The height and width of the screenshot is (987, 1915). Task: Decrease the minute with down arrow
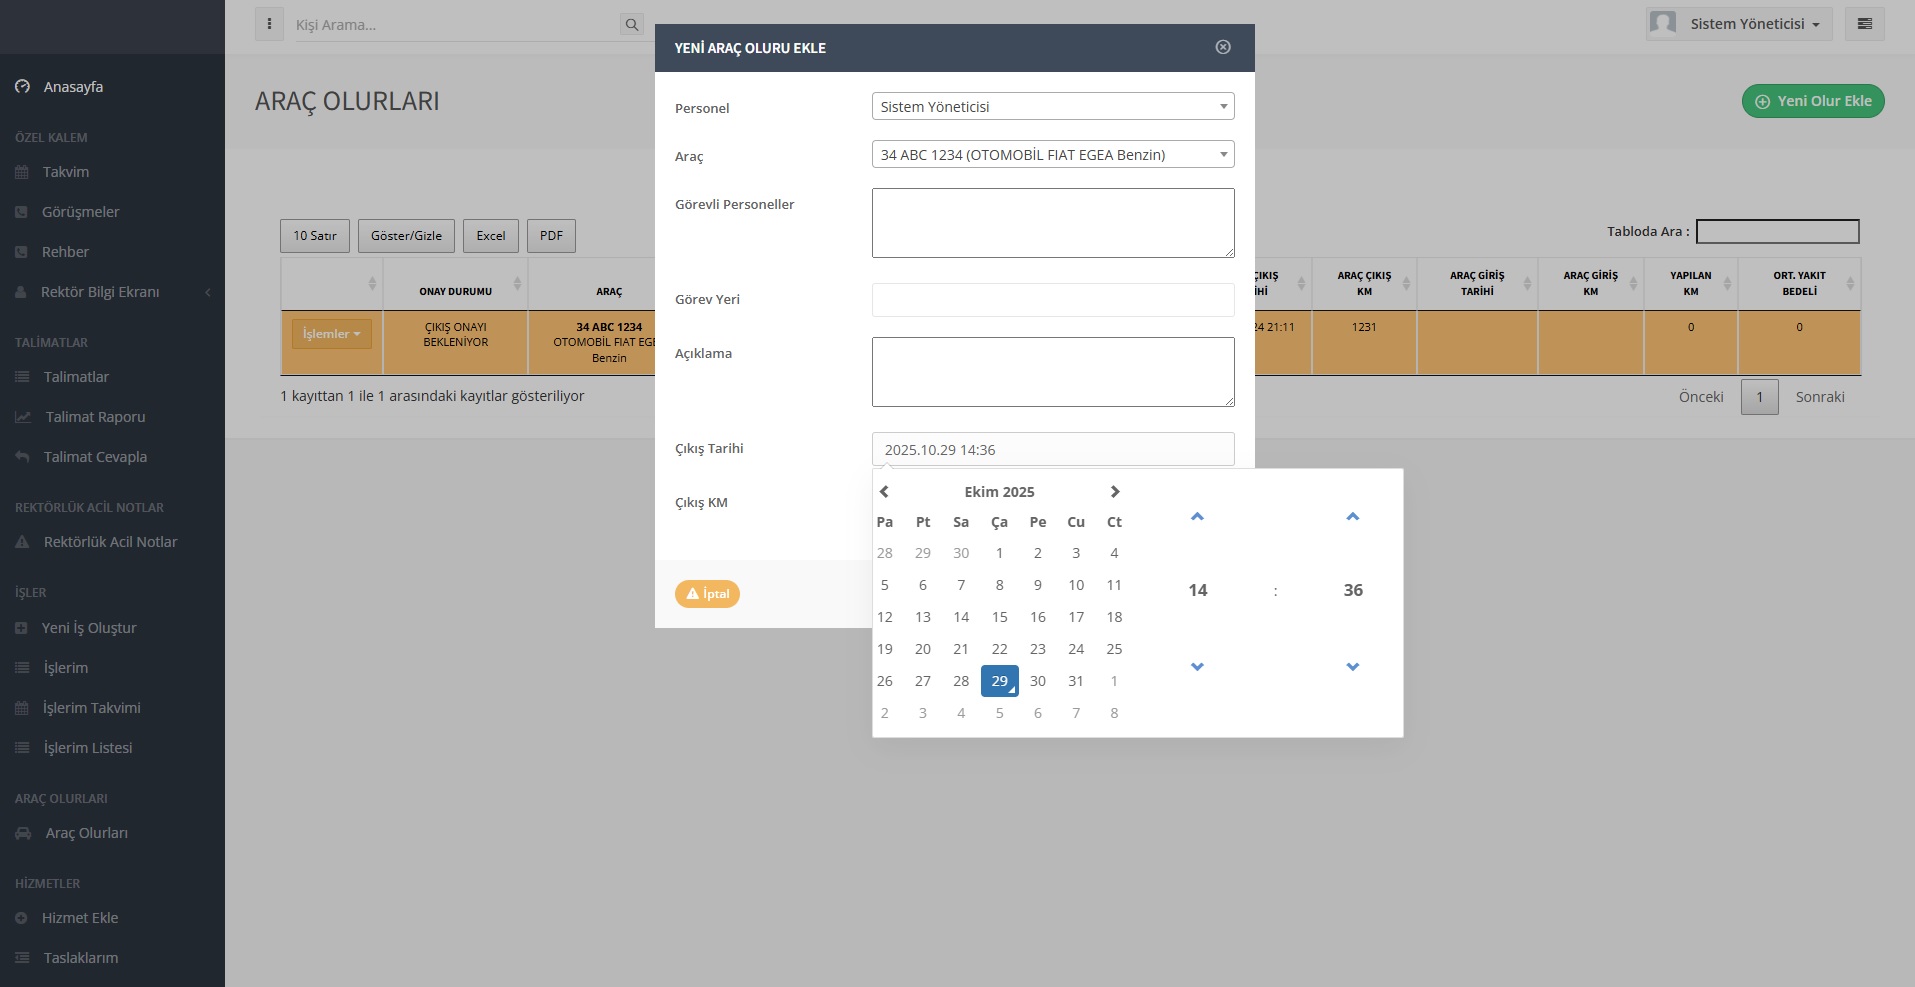point(1352,667)
